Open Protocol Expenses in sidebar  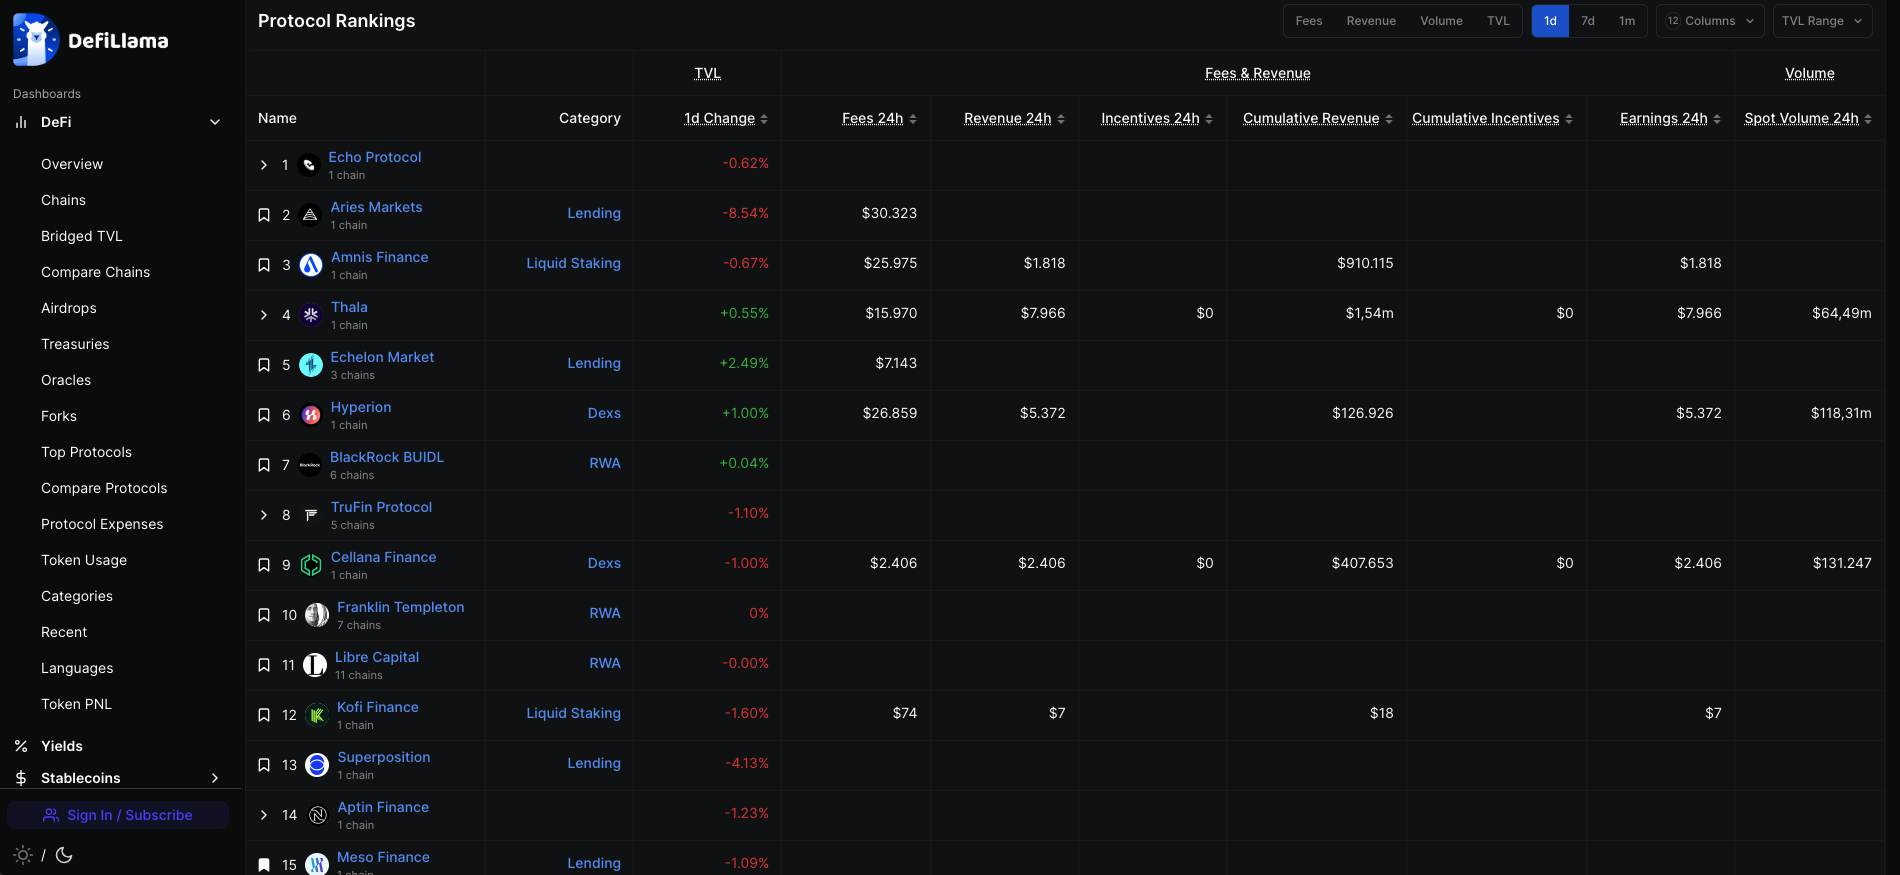click(102, 524)
